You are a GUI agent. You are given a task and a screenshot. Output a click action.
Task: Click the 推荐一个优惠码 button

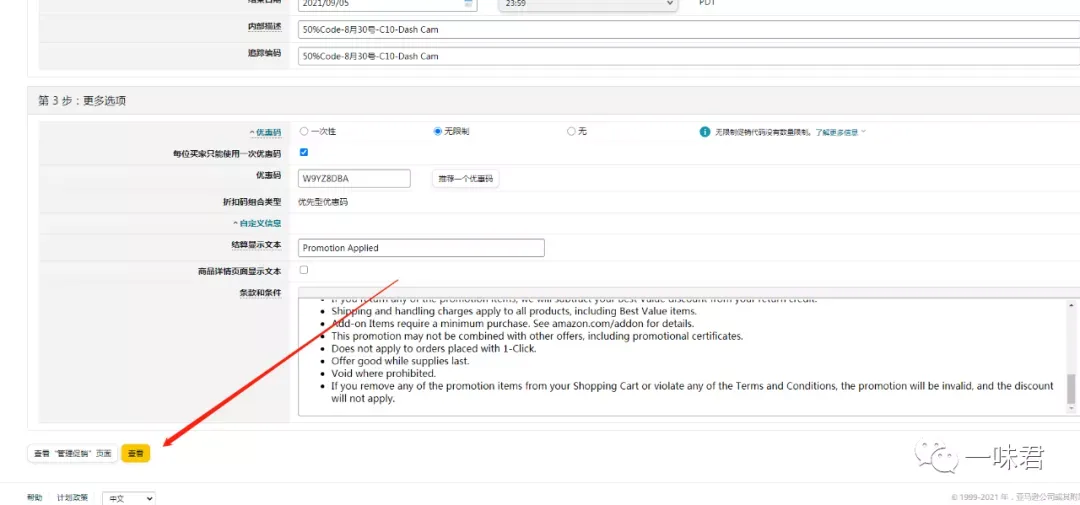coord(466,178)
